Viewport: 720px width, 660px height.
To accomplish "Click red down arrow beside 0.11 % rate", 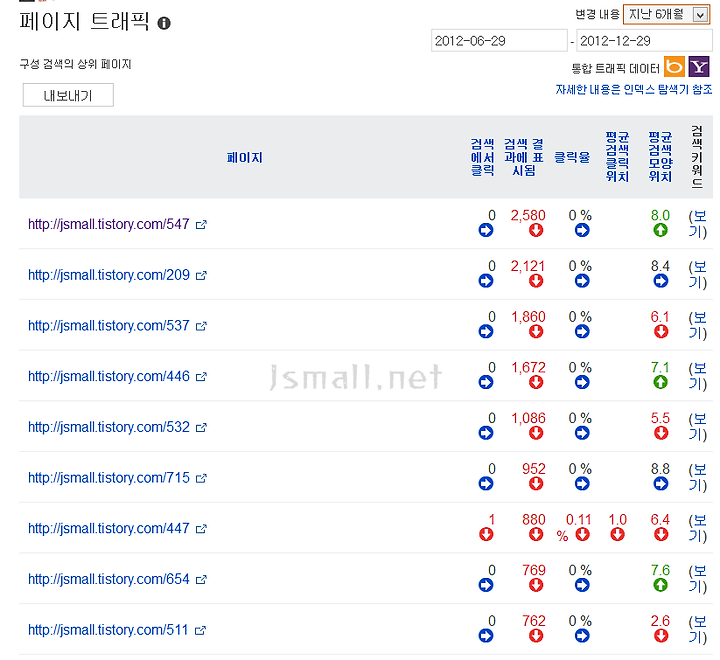I will pyautogui.click(x=582, y=534).
